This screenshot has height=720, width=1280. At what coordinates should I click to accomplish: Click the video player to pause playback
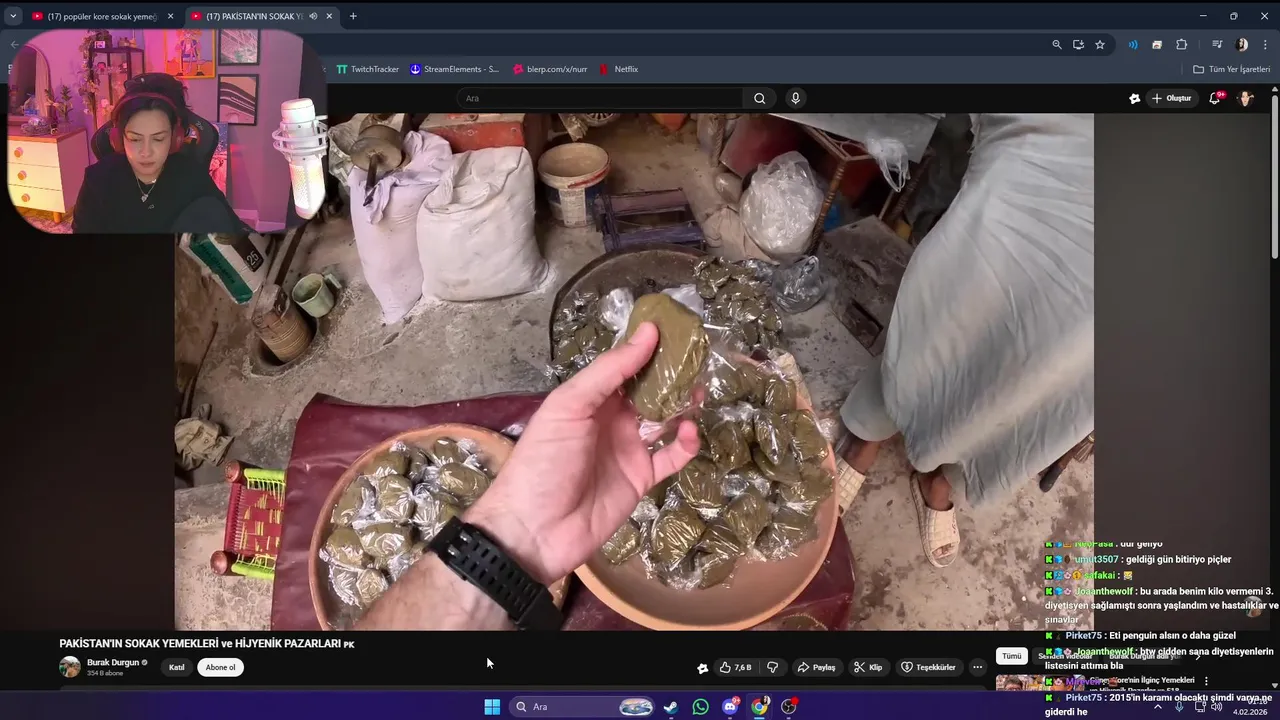634,371
